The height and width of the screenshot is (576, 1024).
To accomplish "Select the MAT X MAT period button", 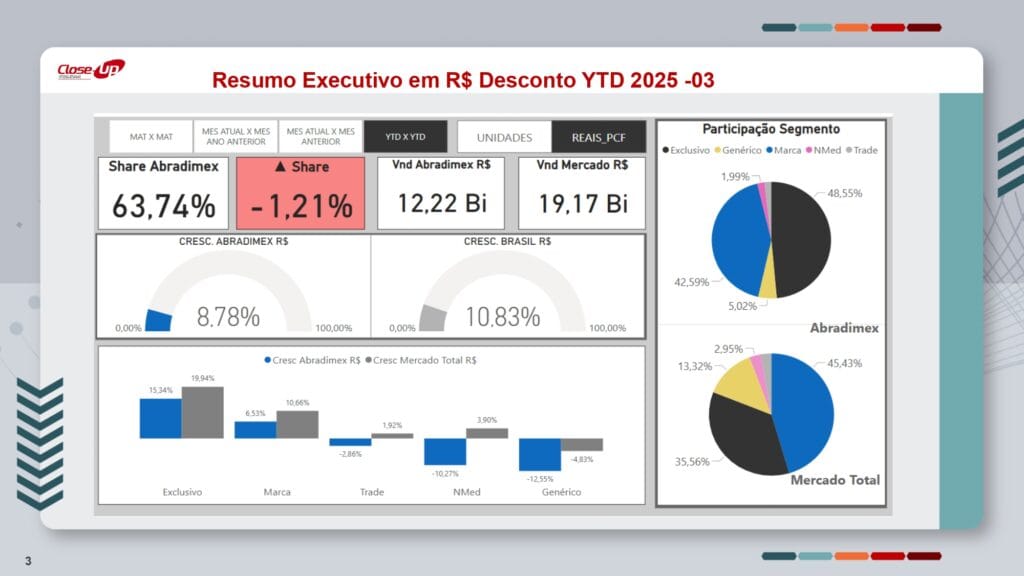I will click(x=151, y=136).
